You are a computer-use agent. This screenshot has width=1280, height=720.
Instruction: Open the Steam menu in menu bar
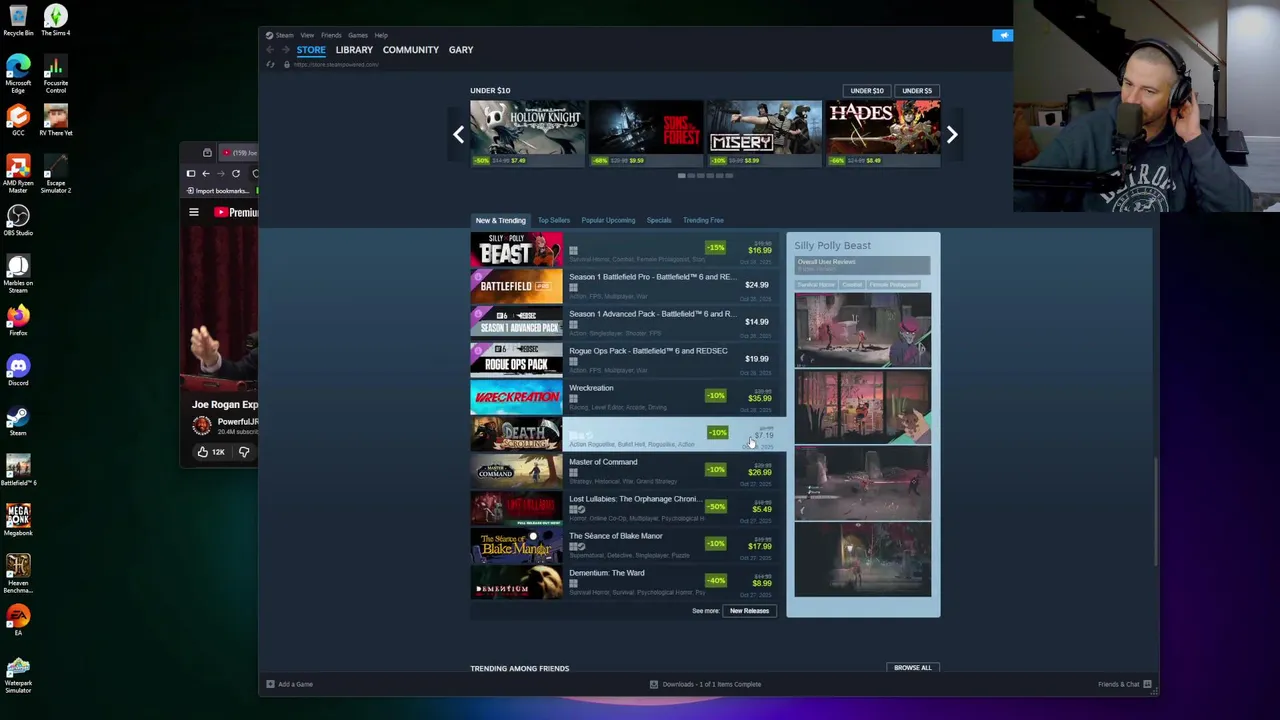[x=284, y=35]
